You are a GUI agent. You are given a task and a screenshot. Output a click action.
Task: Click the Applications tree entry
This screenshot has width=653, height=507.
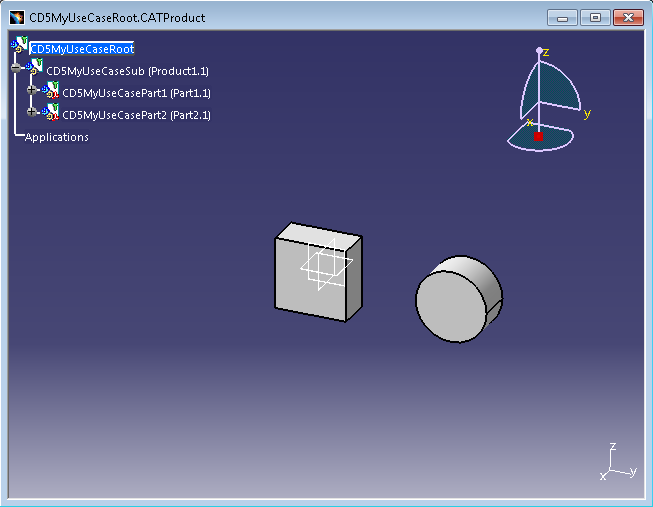pyautogui.click(x=57, y=137)
